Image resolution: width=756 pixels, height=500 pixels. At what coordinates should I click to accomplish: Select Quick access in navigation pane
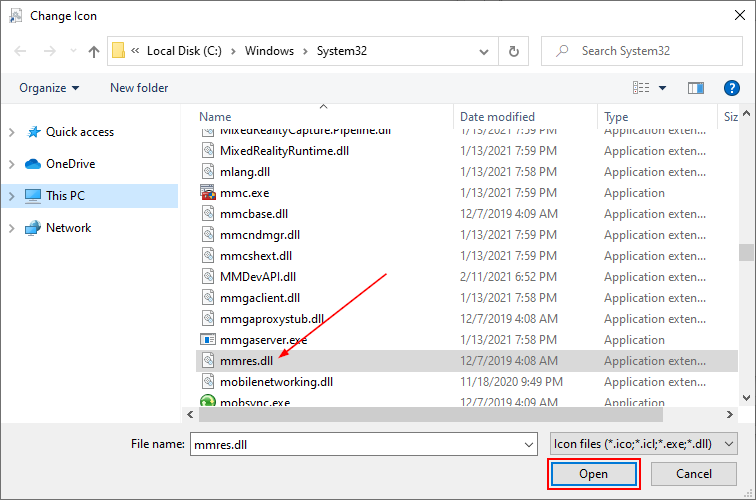pyautogui.click(x=80, y=132)
